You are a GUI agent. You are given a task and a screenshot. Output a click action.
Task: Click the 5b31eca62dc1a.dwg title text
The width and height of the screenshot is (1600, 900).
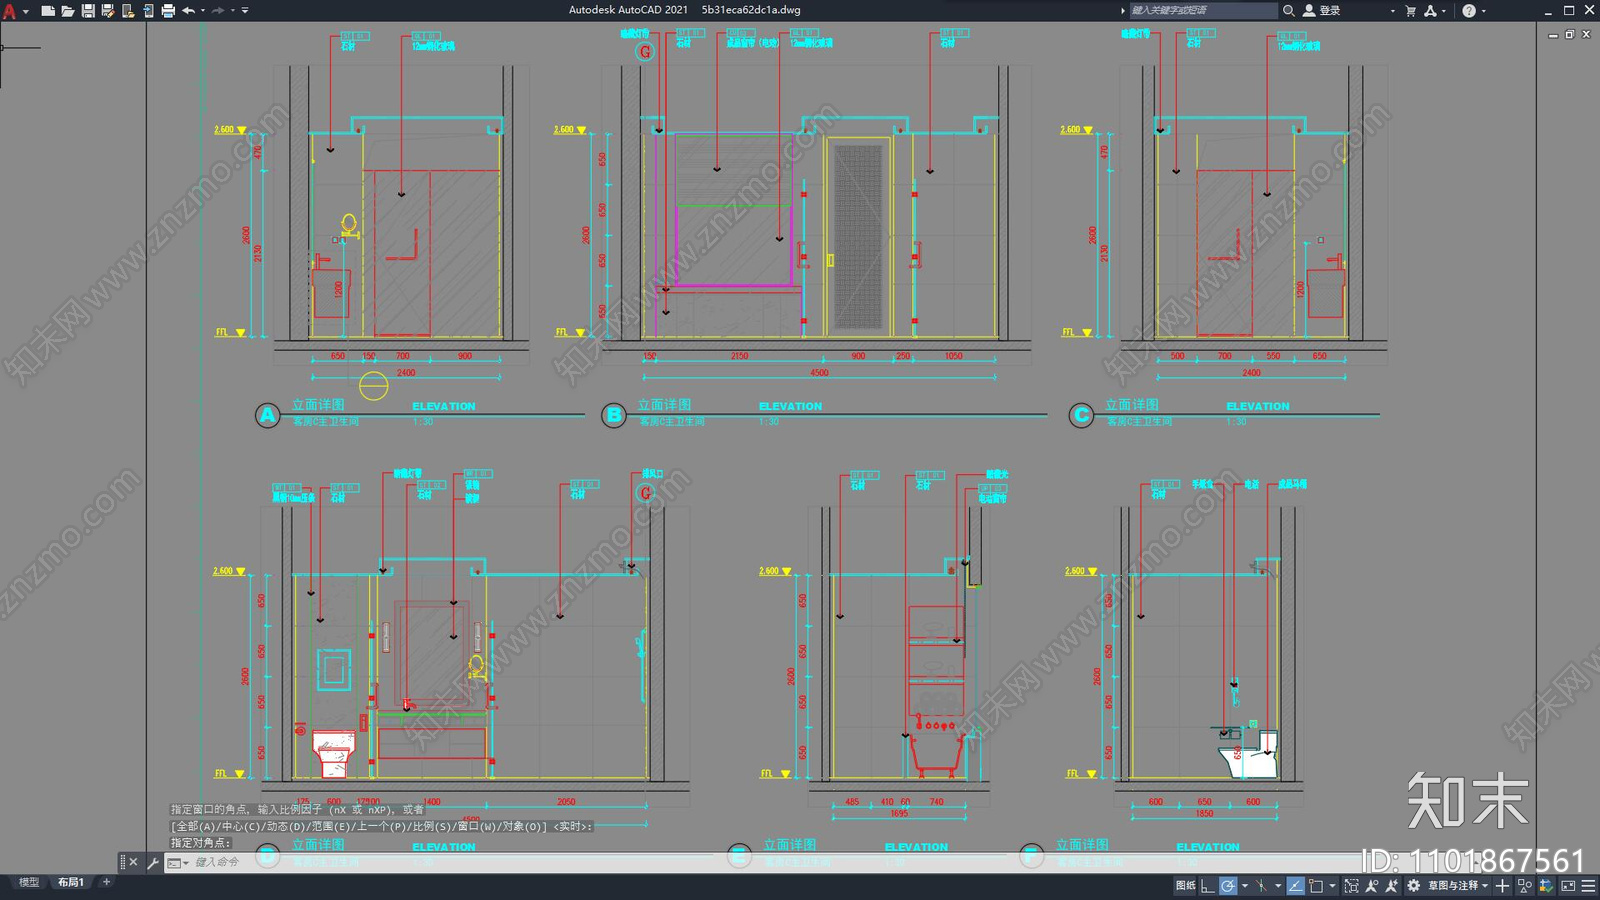pos(751,10)
